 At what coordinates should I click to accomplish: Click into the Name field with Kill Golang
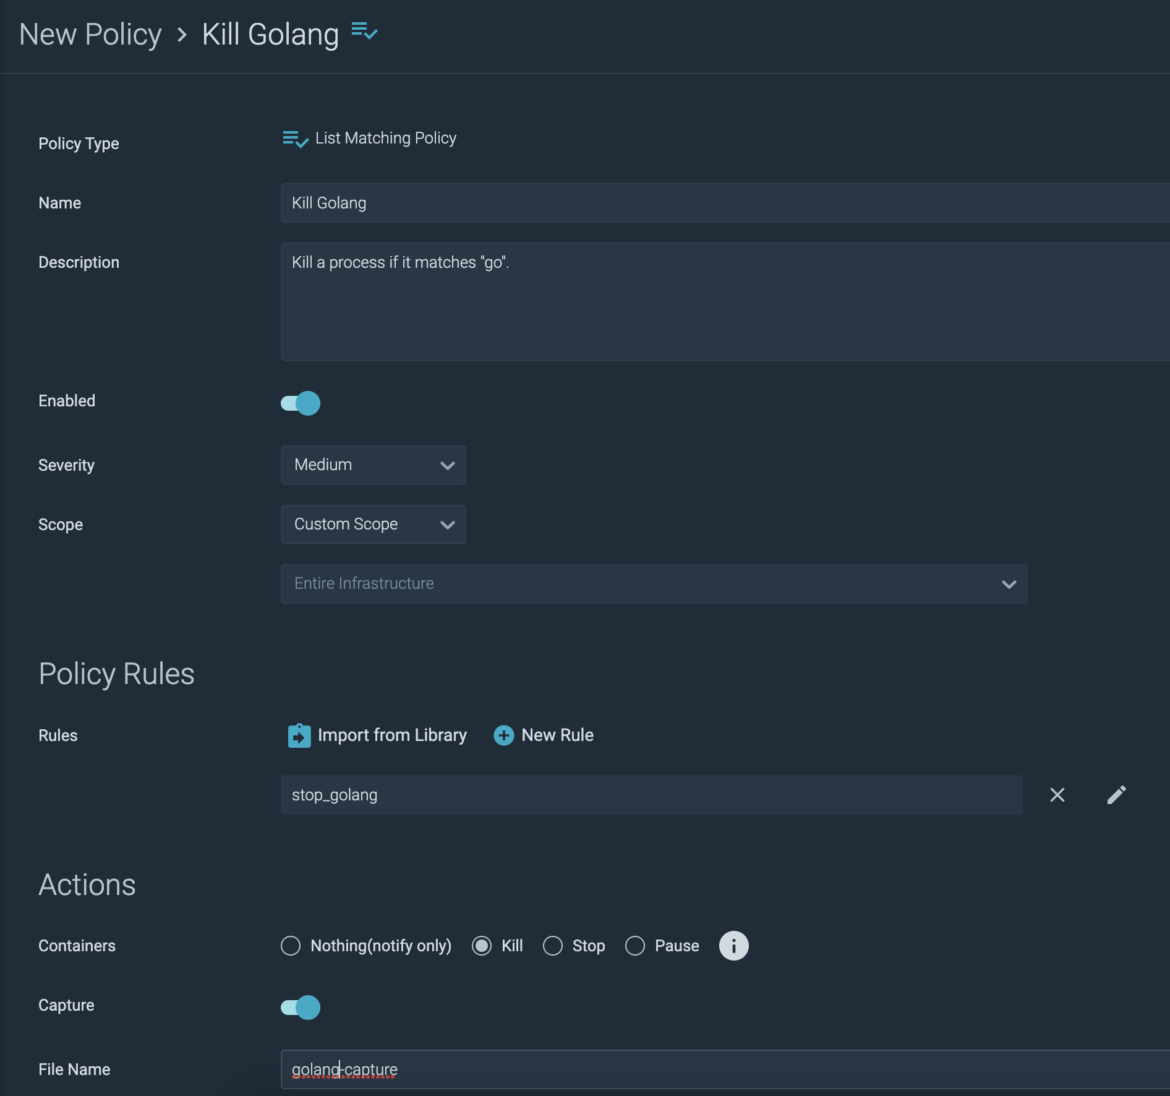[x=725, y=203]
